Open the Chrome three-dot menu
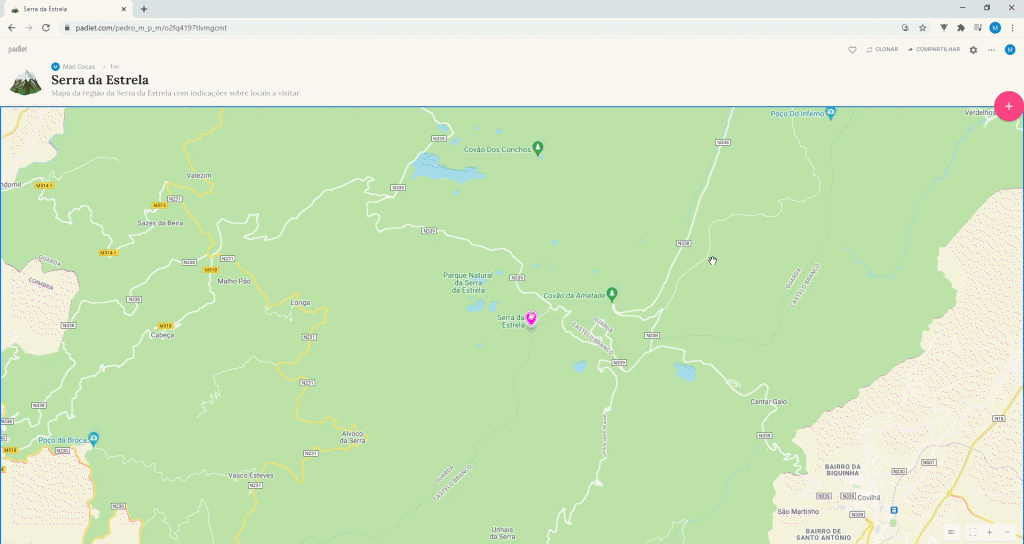The height and width of the screenshot is (544, 1024). (x=1013, y=28)
